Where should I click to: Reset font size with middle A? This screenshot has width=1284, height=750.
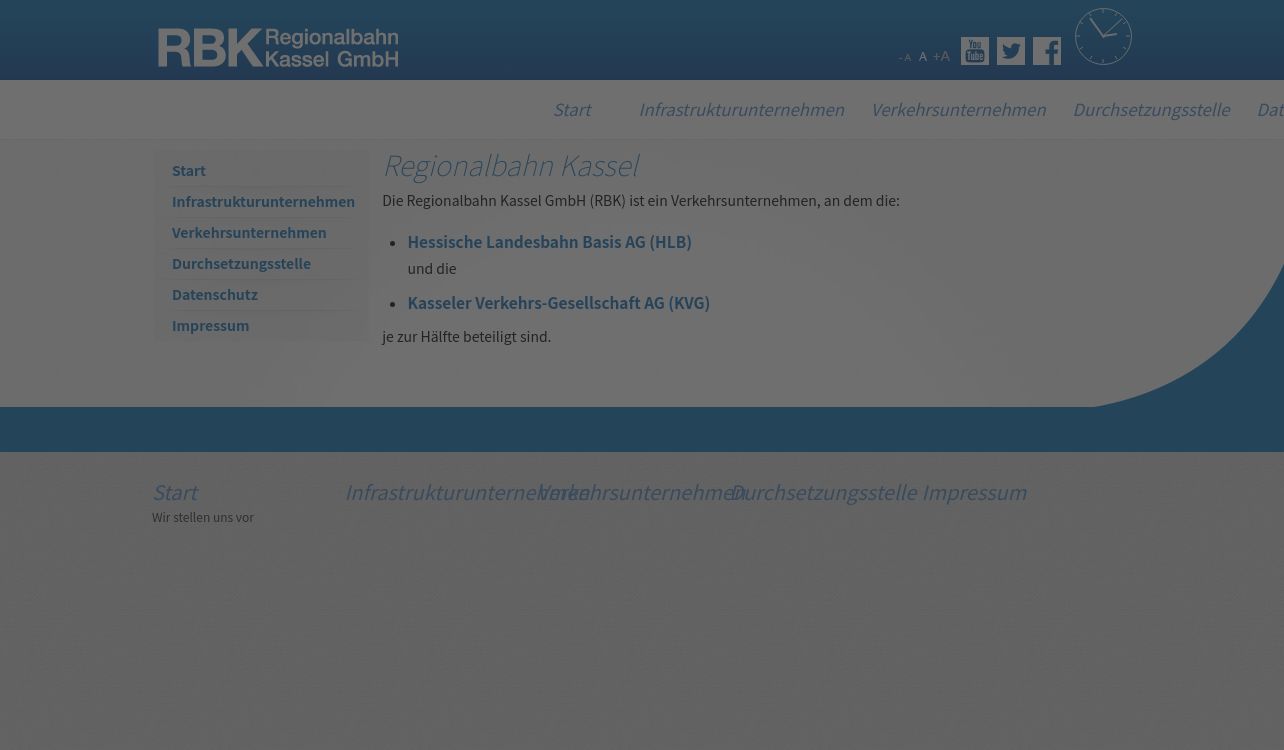(x=923, y=57)
